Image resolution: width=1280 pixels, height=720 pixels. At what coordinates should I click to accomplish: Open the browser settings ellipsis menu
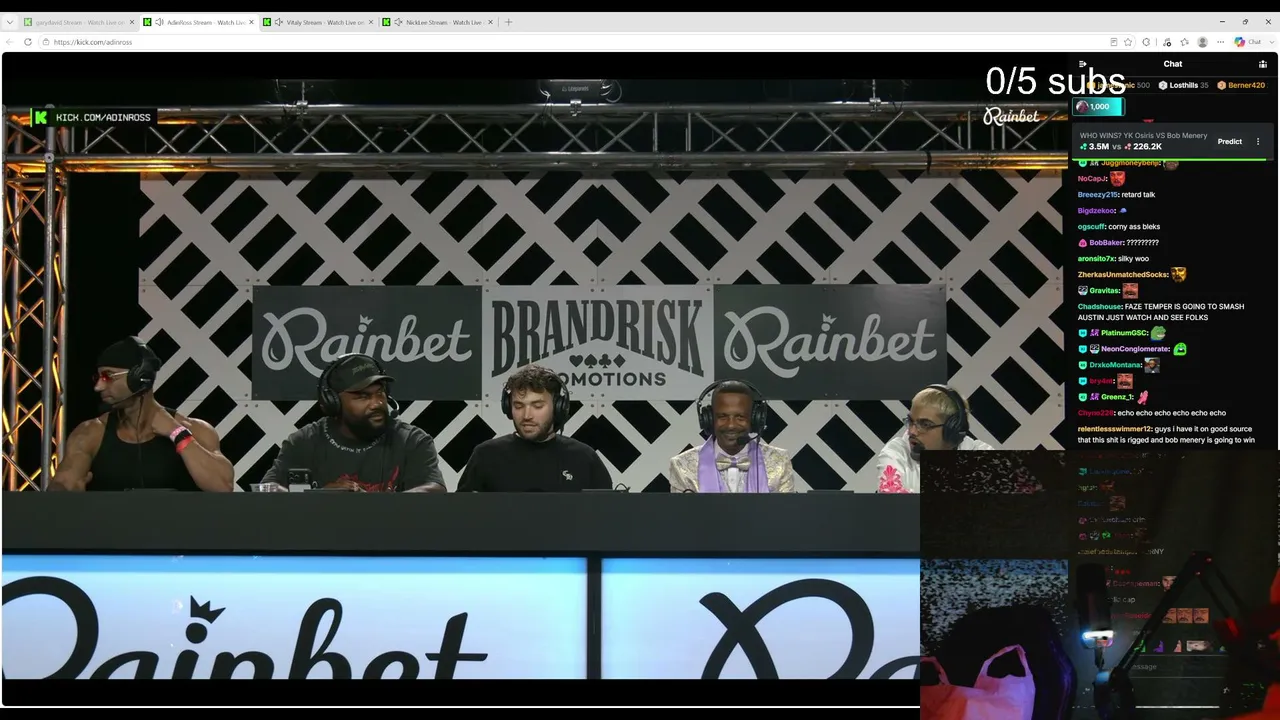tap(1220, 42)
